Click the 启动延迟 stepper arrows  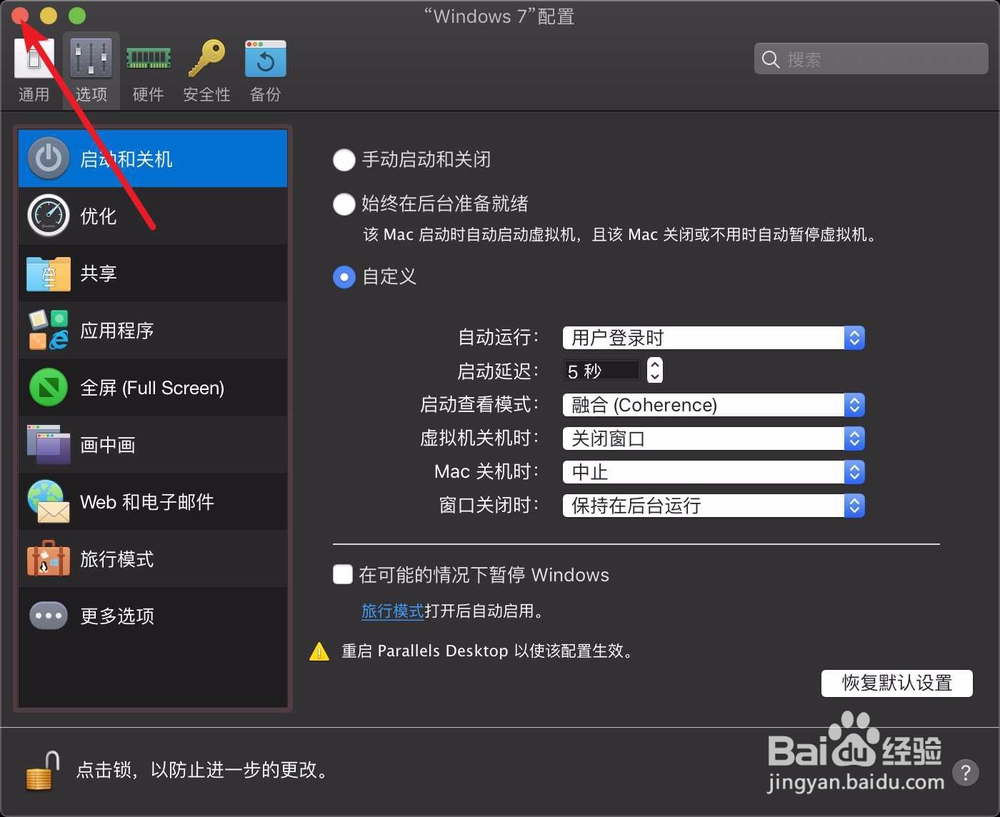[654, 370]
